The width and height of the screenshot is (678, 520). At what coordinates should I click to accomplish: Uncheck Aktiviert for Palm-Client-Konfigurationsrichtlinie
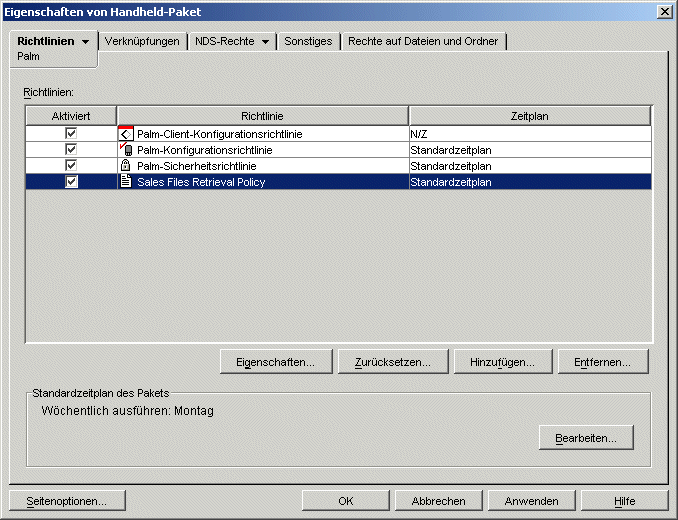(x=71, y=134)
